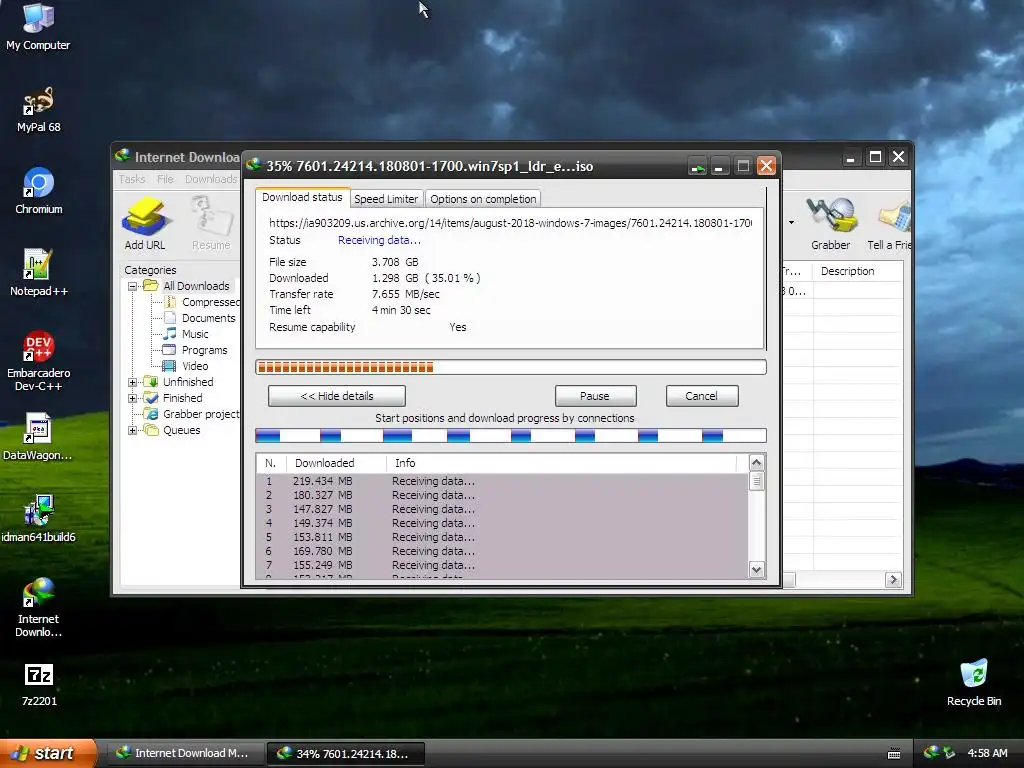Viewport: 1024px width, 768px height.
Task: Select connection row with 219.434 MB
Action: click(x=502, y=481)
